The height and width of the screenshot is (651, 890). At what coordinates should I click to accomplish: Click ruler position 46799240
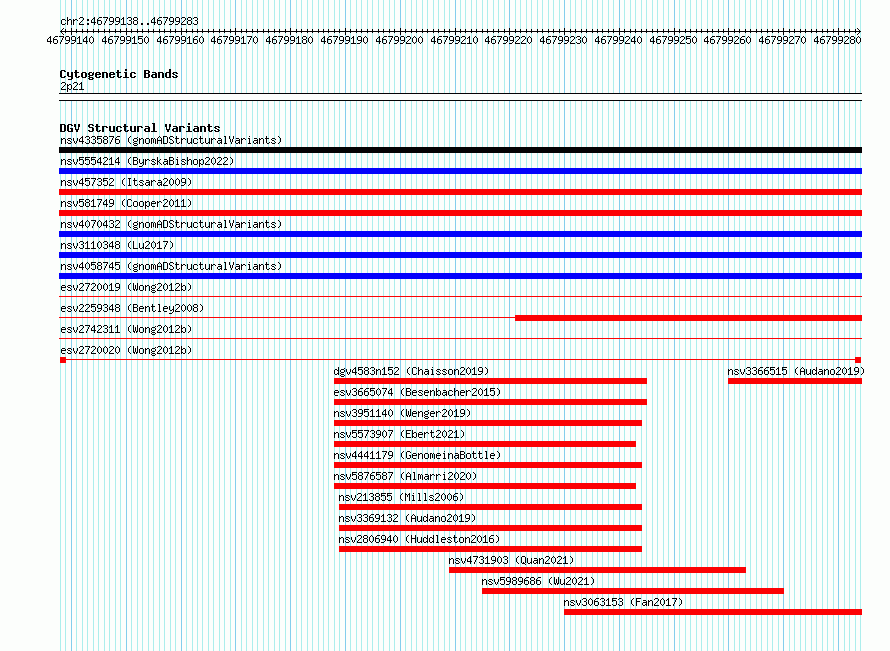point(618,40)
